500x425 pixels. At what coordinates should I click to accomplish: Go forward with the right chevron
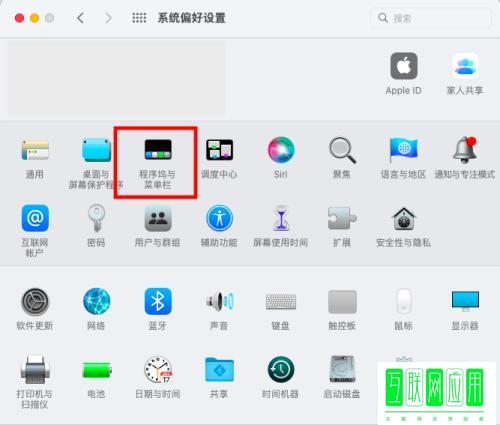coord(108,18)
